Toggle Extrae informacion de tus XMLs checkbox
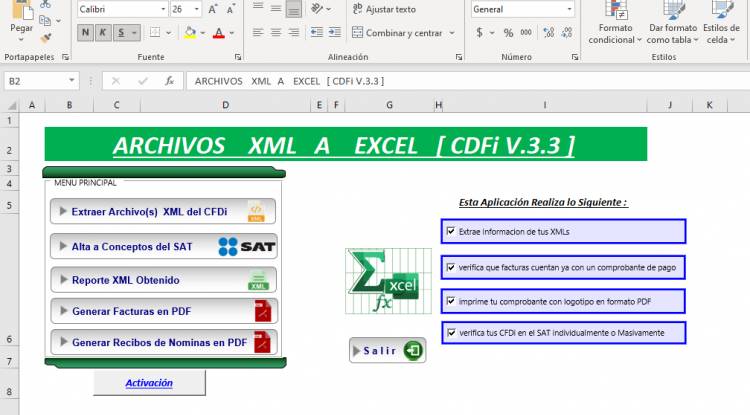 click(451, 231)
